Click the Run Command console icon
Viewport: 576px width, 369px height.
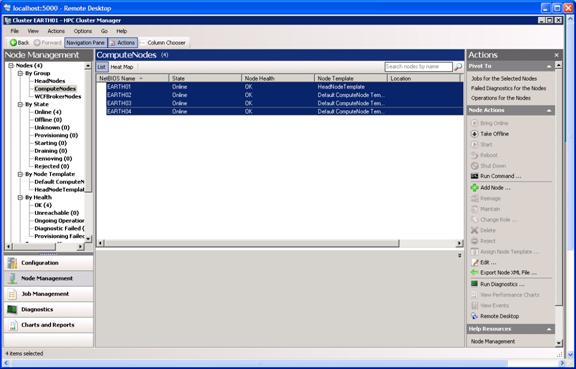click(474, 176)
